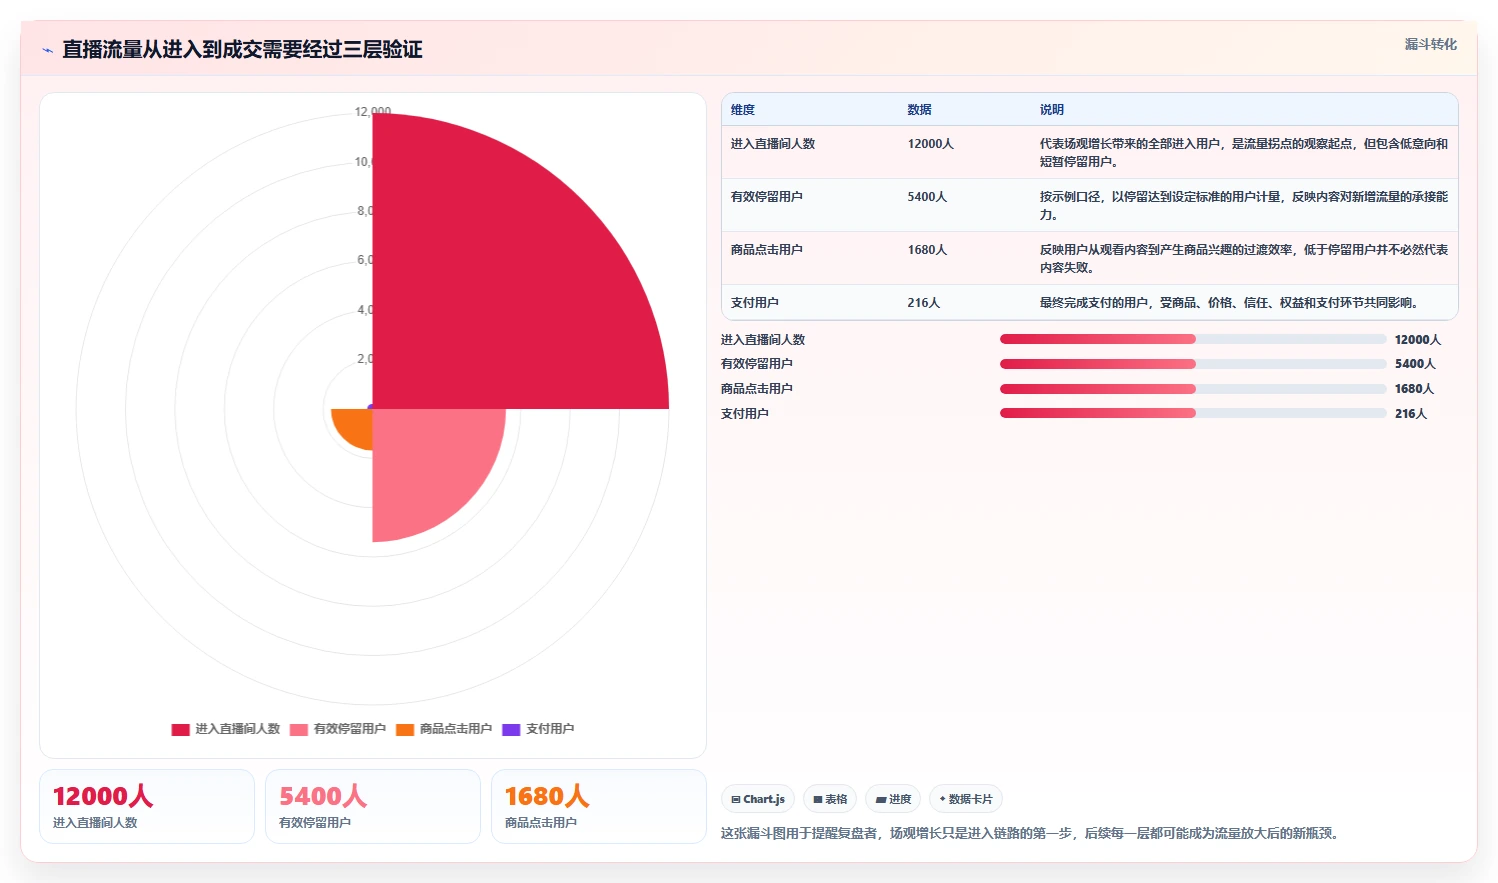
Task: Click the description starting 最终完成支付的用户
Action: (x=1231, y=303)
